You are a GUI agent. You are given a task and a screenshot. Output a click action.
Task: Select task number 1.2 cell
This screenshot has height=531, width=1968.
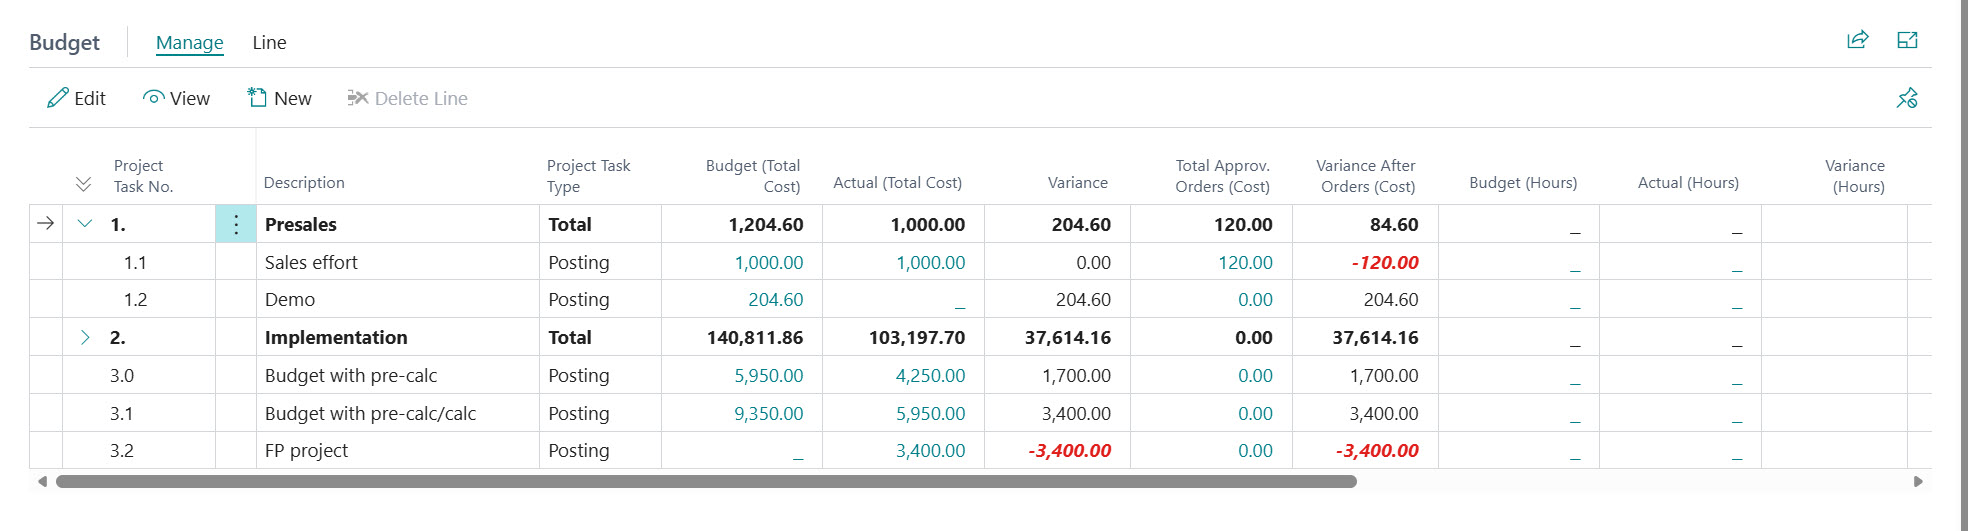click(x=139, y=299)
